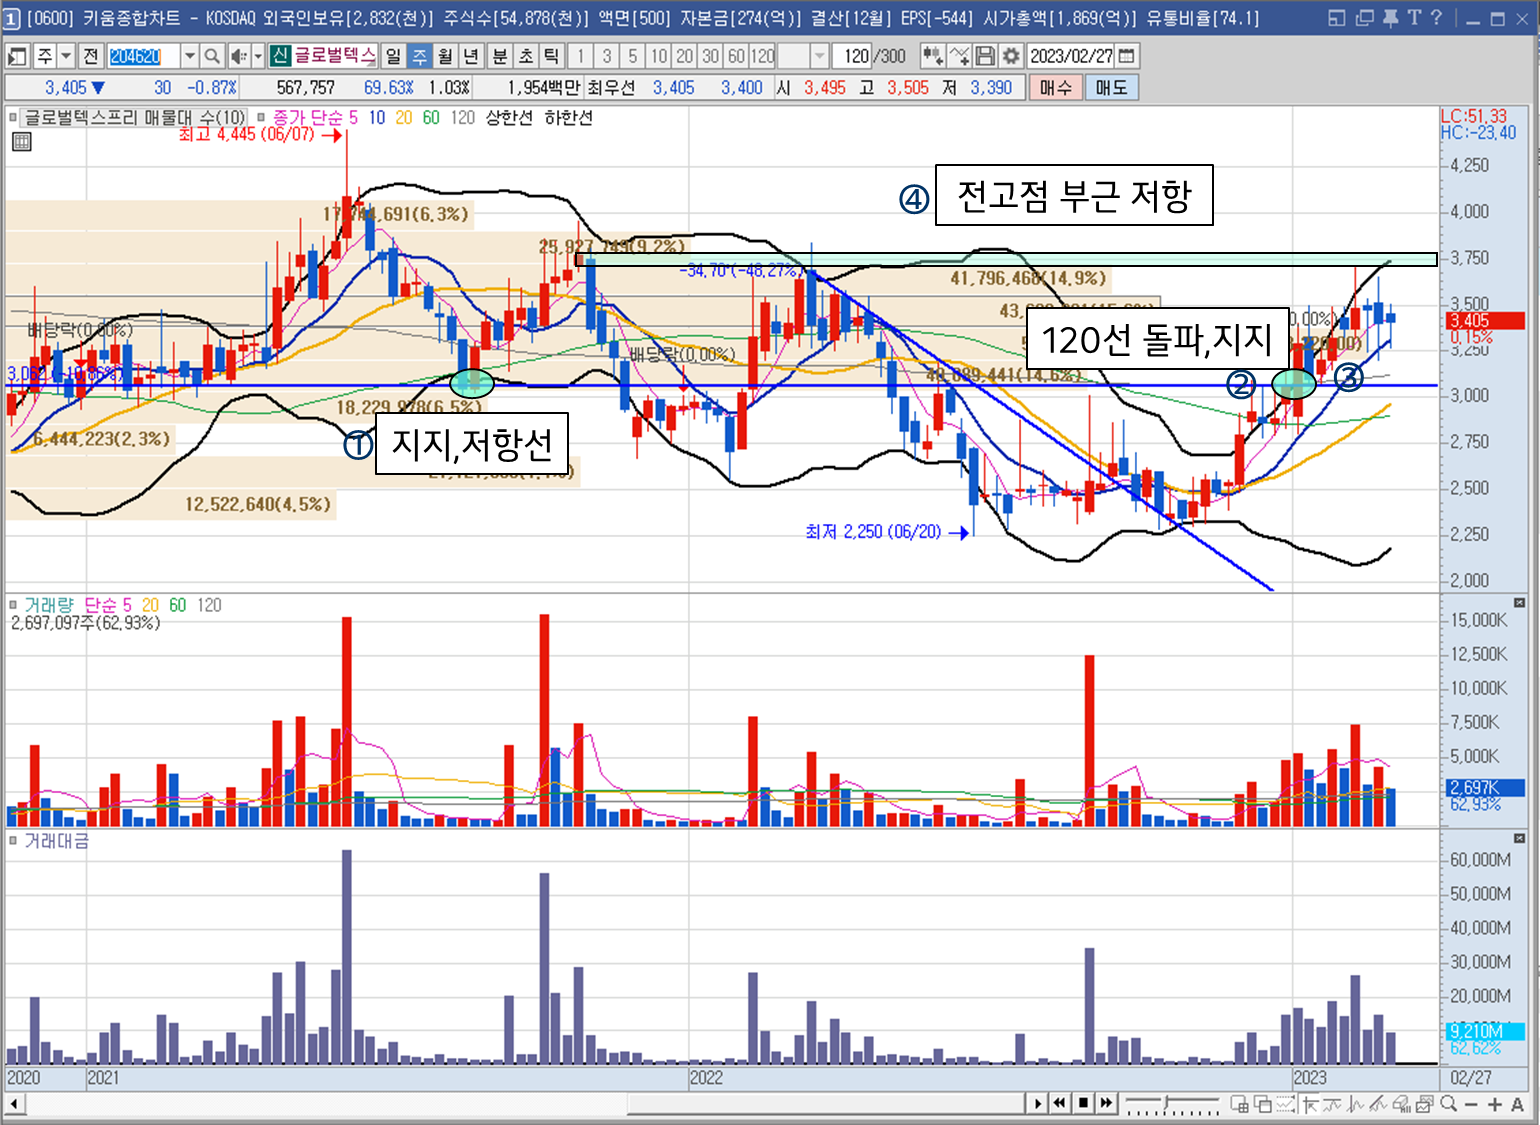Select the 분 (minute) period toggle
The image size is (1540, 1125).
click(499, 56)
